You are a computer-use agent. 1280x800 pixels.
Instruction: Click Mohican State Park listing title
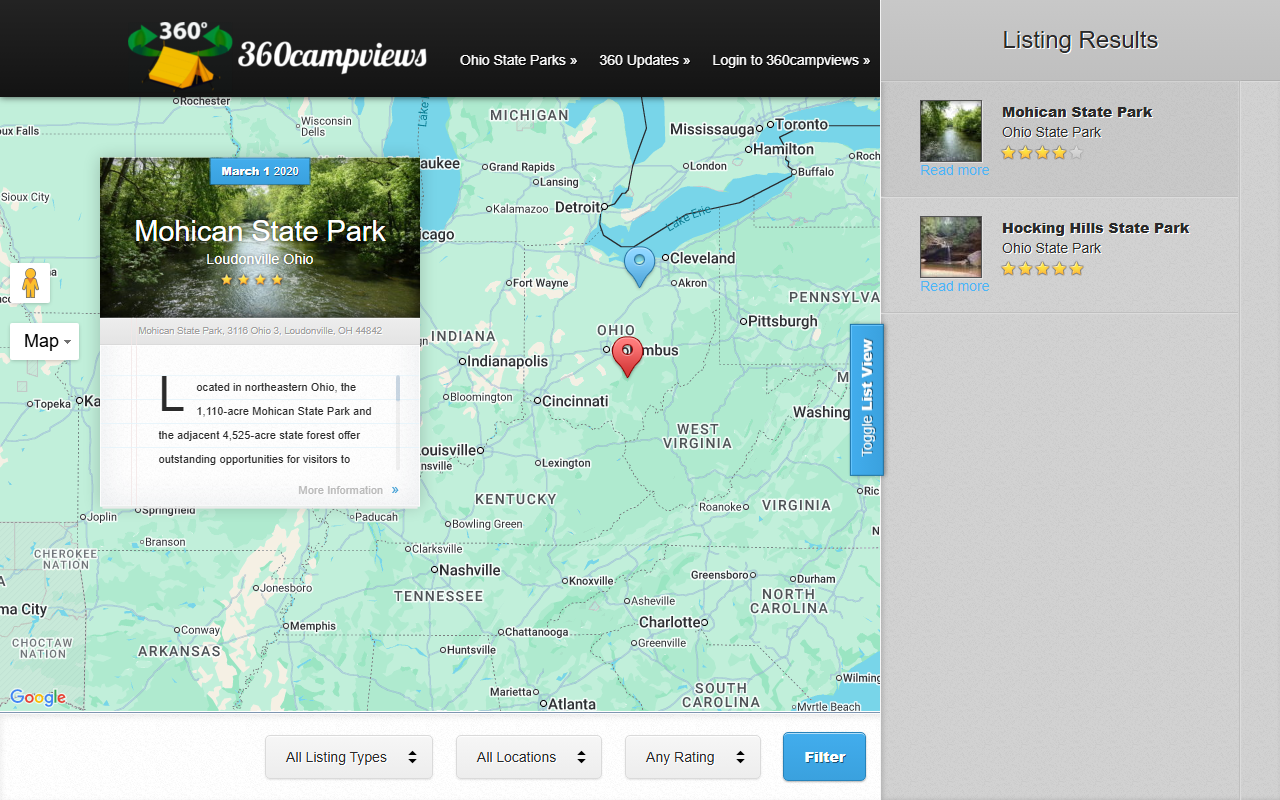point(1077,112)
